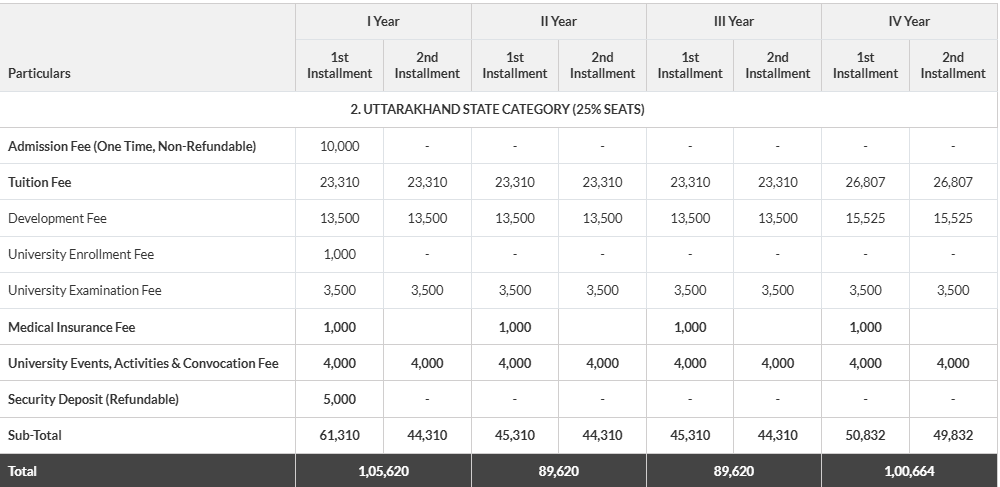Select the 50,832 sub-total in IV Year

[x=865, y=435]
